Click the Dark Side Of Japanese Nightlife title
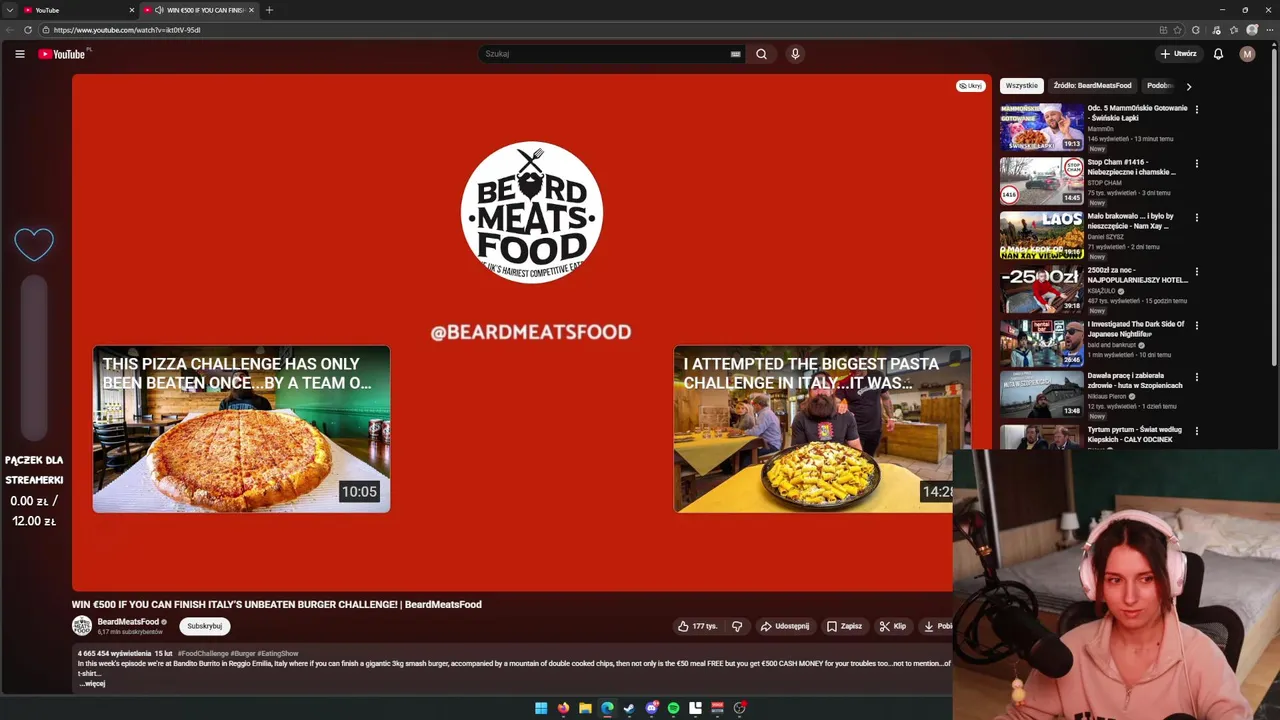Image resolution: width=1280 pixels, height=720 pixels. (1136, 329)
